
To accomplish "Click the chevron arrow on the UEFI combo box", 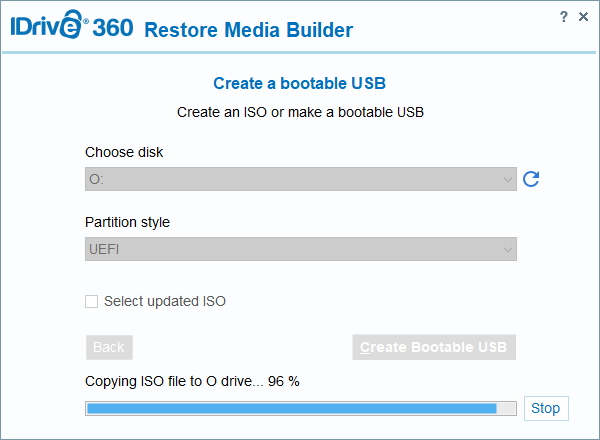I will 508,249.
